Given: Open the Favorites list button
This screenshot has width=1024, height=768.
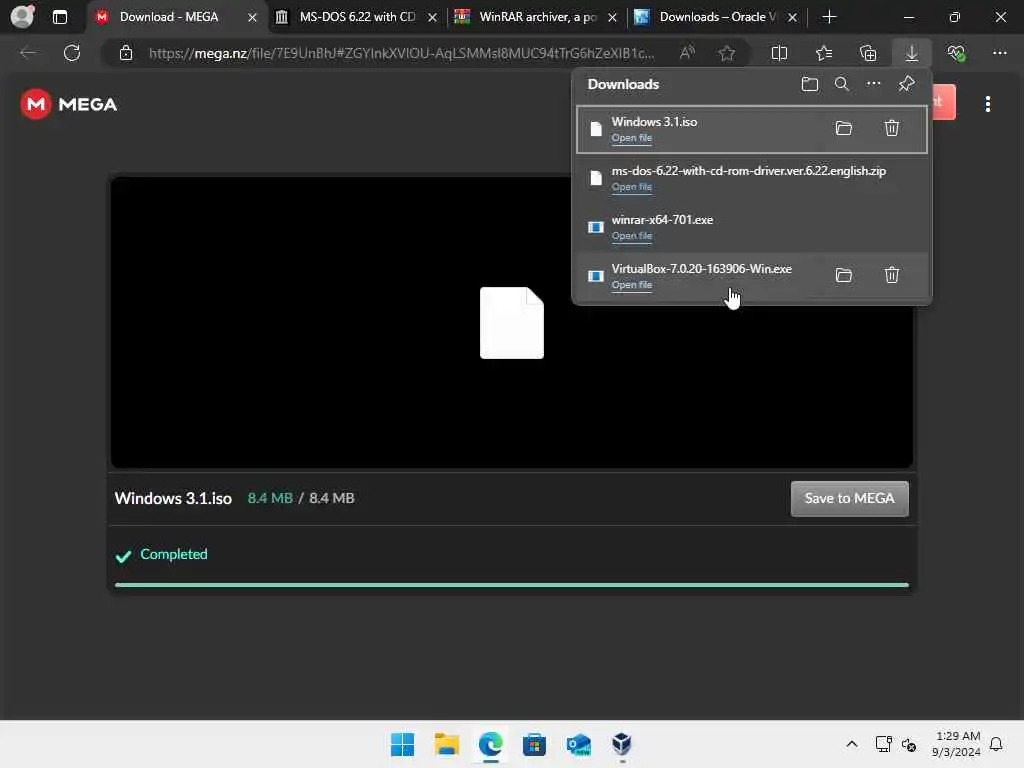Looking at the screenshot, I should pos(824,53).
